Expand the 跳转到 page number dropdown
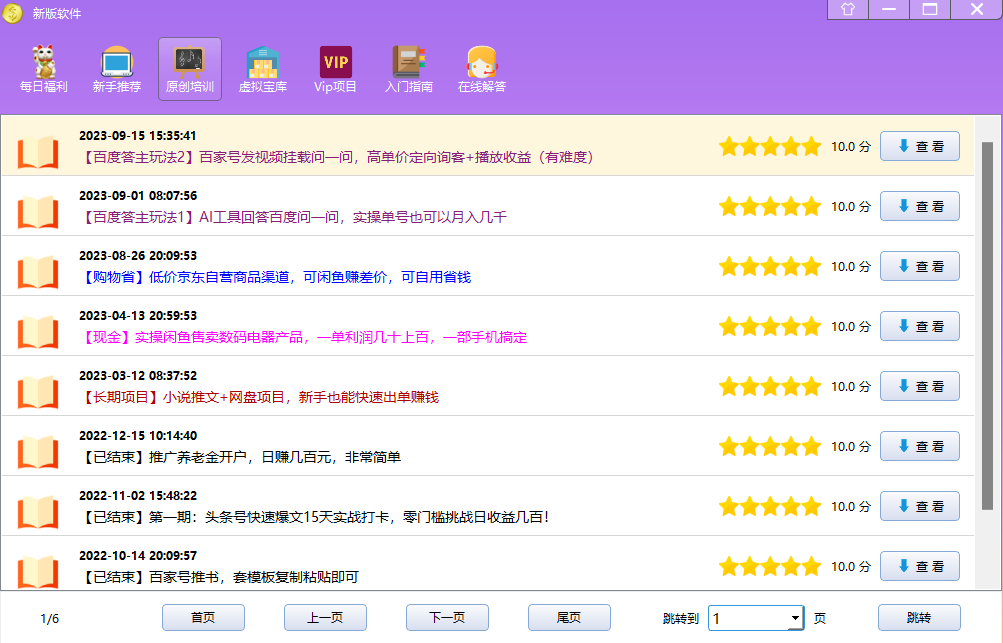Screen dimensions: 1003x643 point(795,619)
